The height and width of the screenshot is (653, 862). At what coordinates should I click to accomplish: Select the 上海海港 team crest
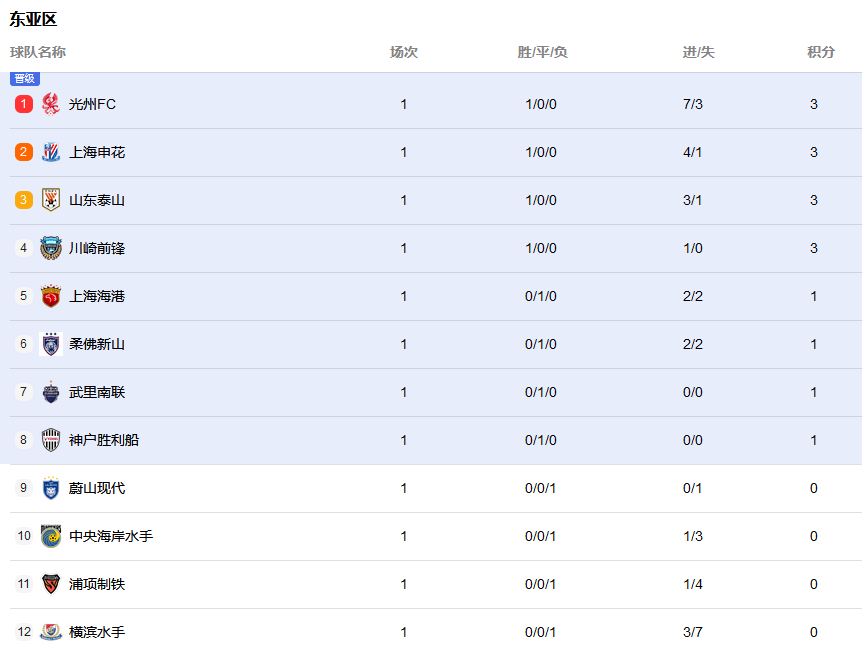51,296
